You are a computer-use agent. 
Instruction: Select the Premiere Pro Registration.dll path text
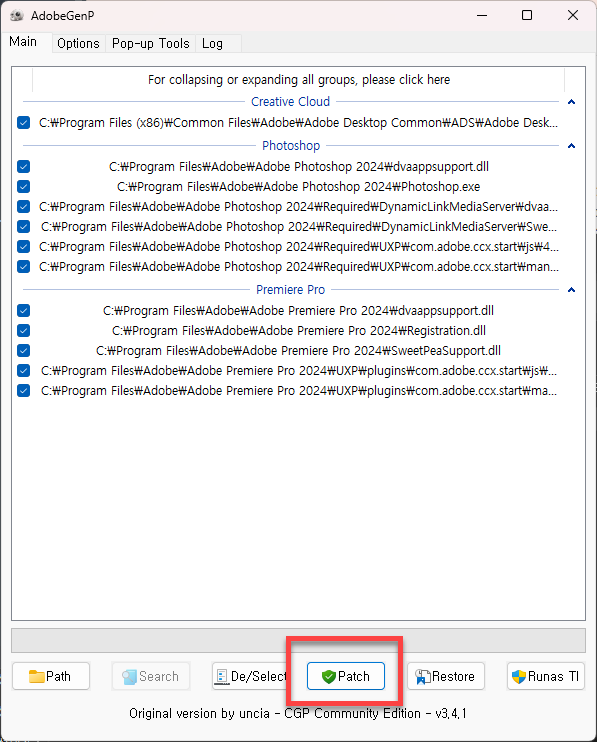pyautogui.click(x=298, y=330)
